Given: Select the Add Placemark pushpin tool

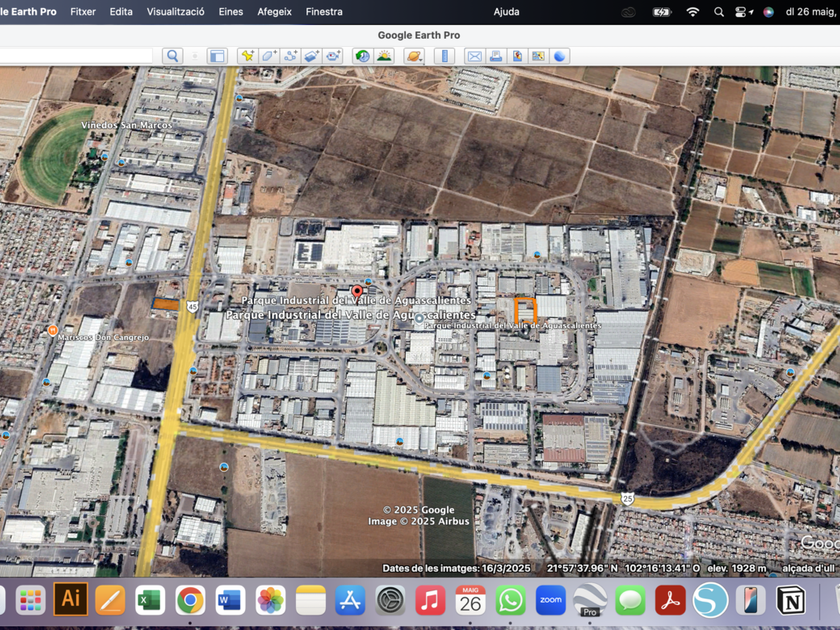Looking at the screenshot, I should coord(247,56).
